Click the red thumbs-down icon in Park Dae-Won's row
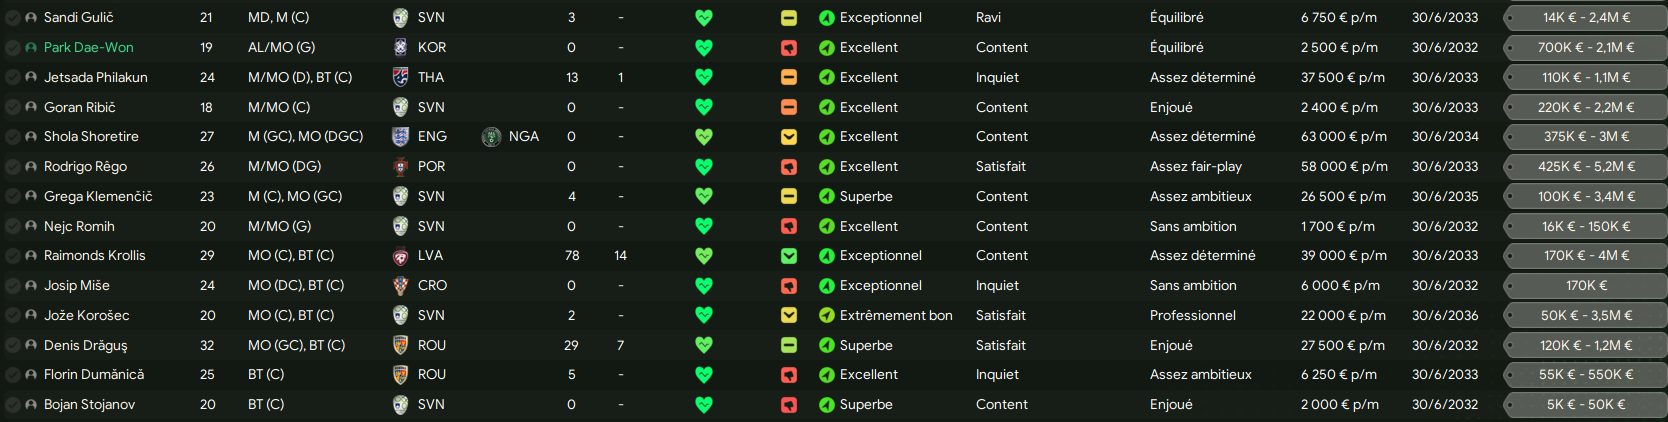Viewport: 1668px width, 422px height. [789, 48]
